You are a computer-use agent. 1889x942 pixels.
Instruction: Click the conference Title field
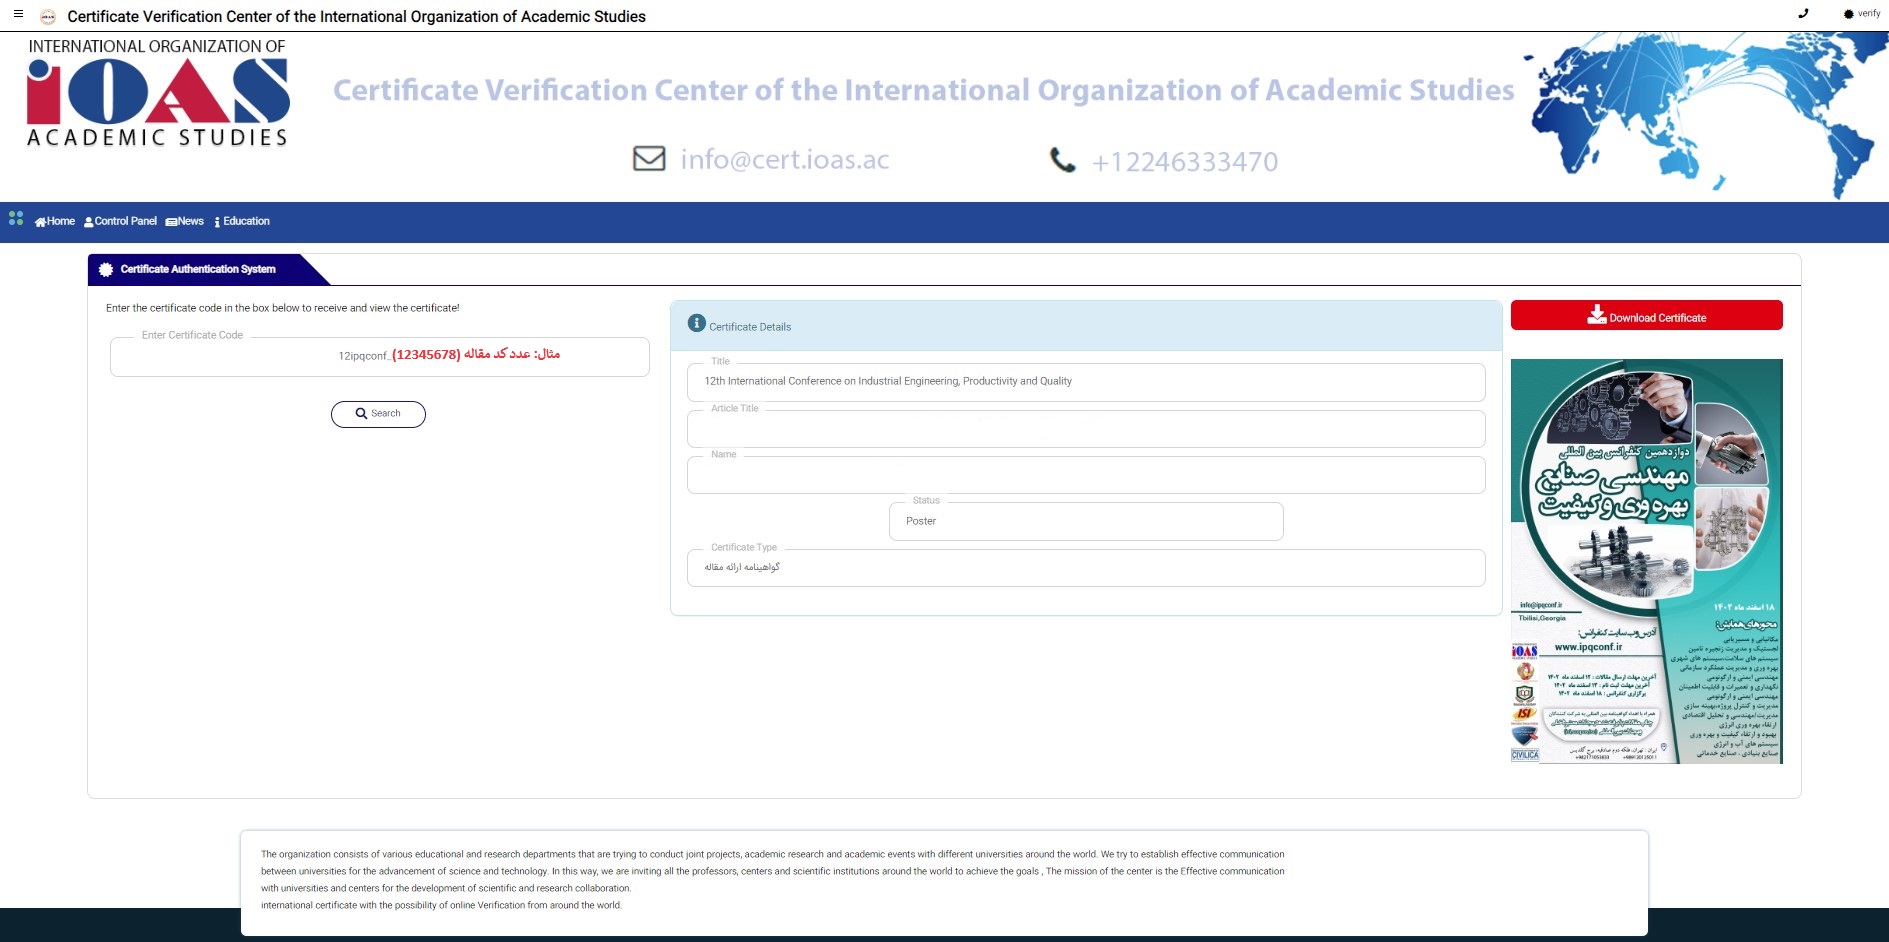coord(1086,382)
